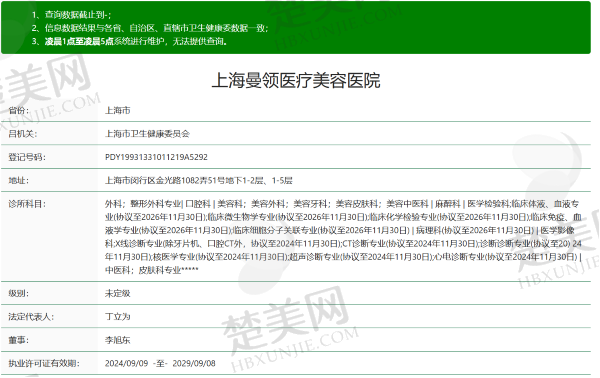Click the 级别 label
Viewport: 600px width, 378px height.
pyautogui.click(x=18, y=293)
